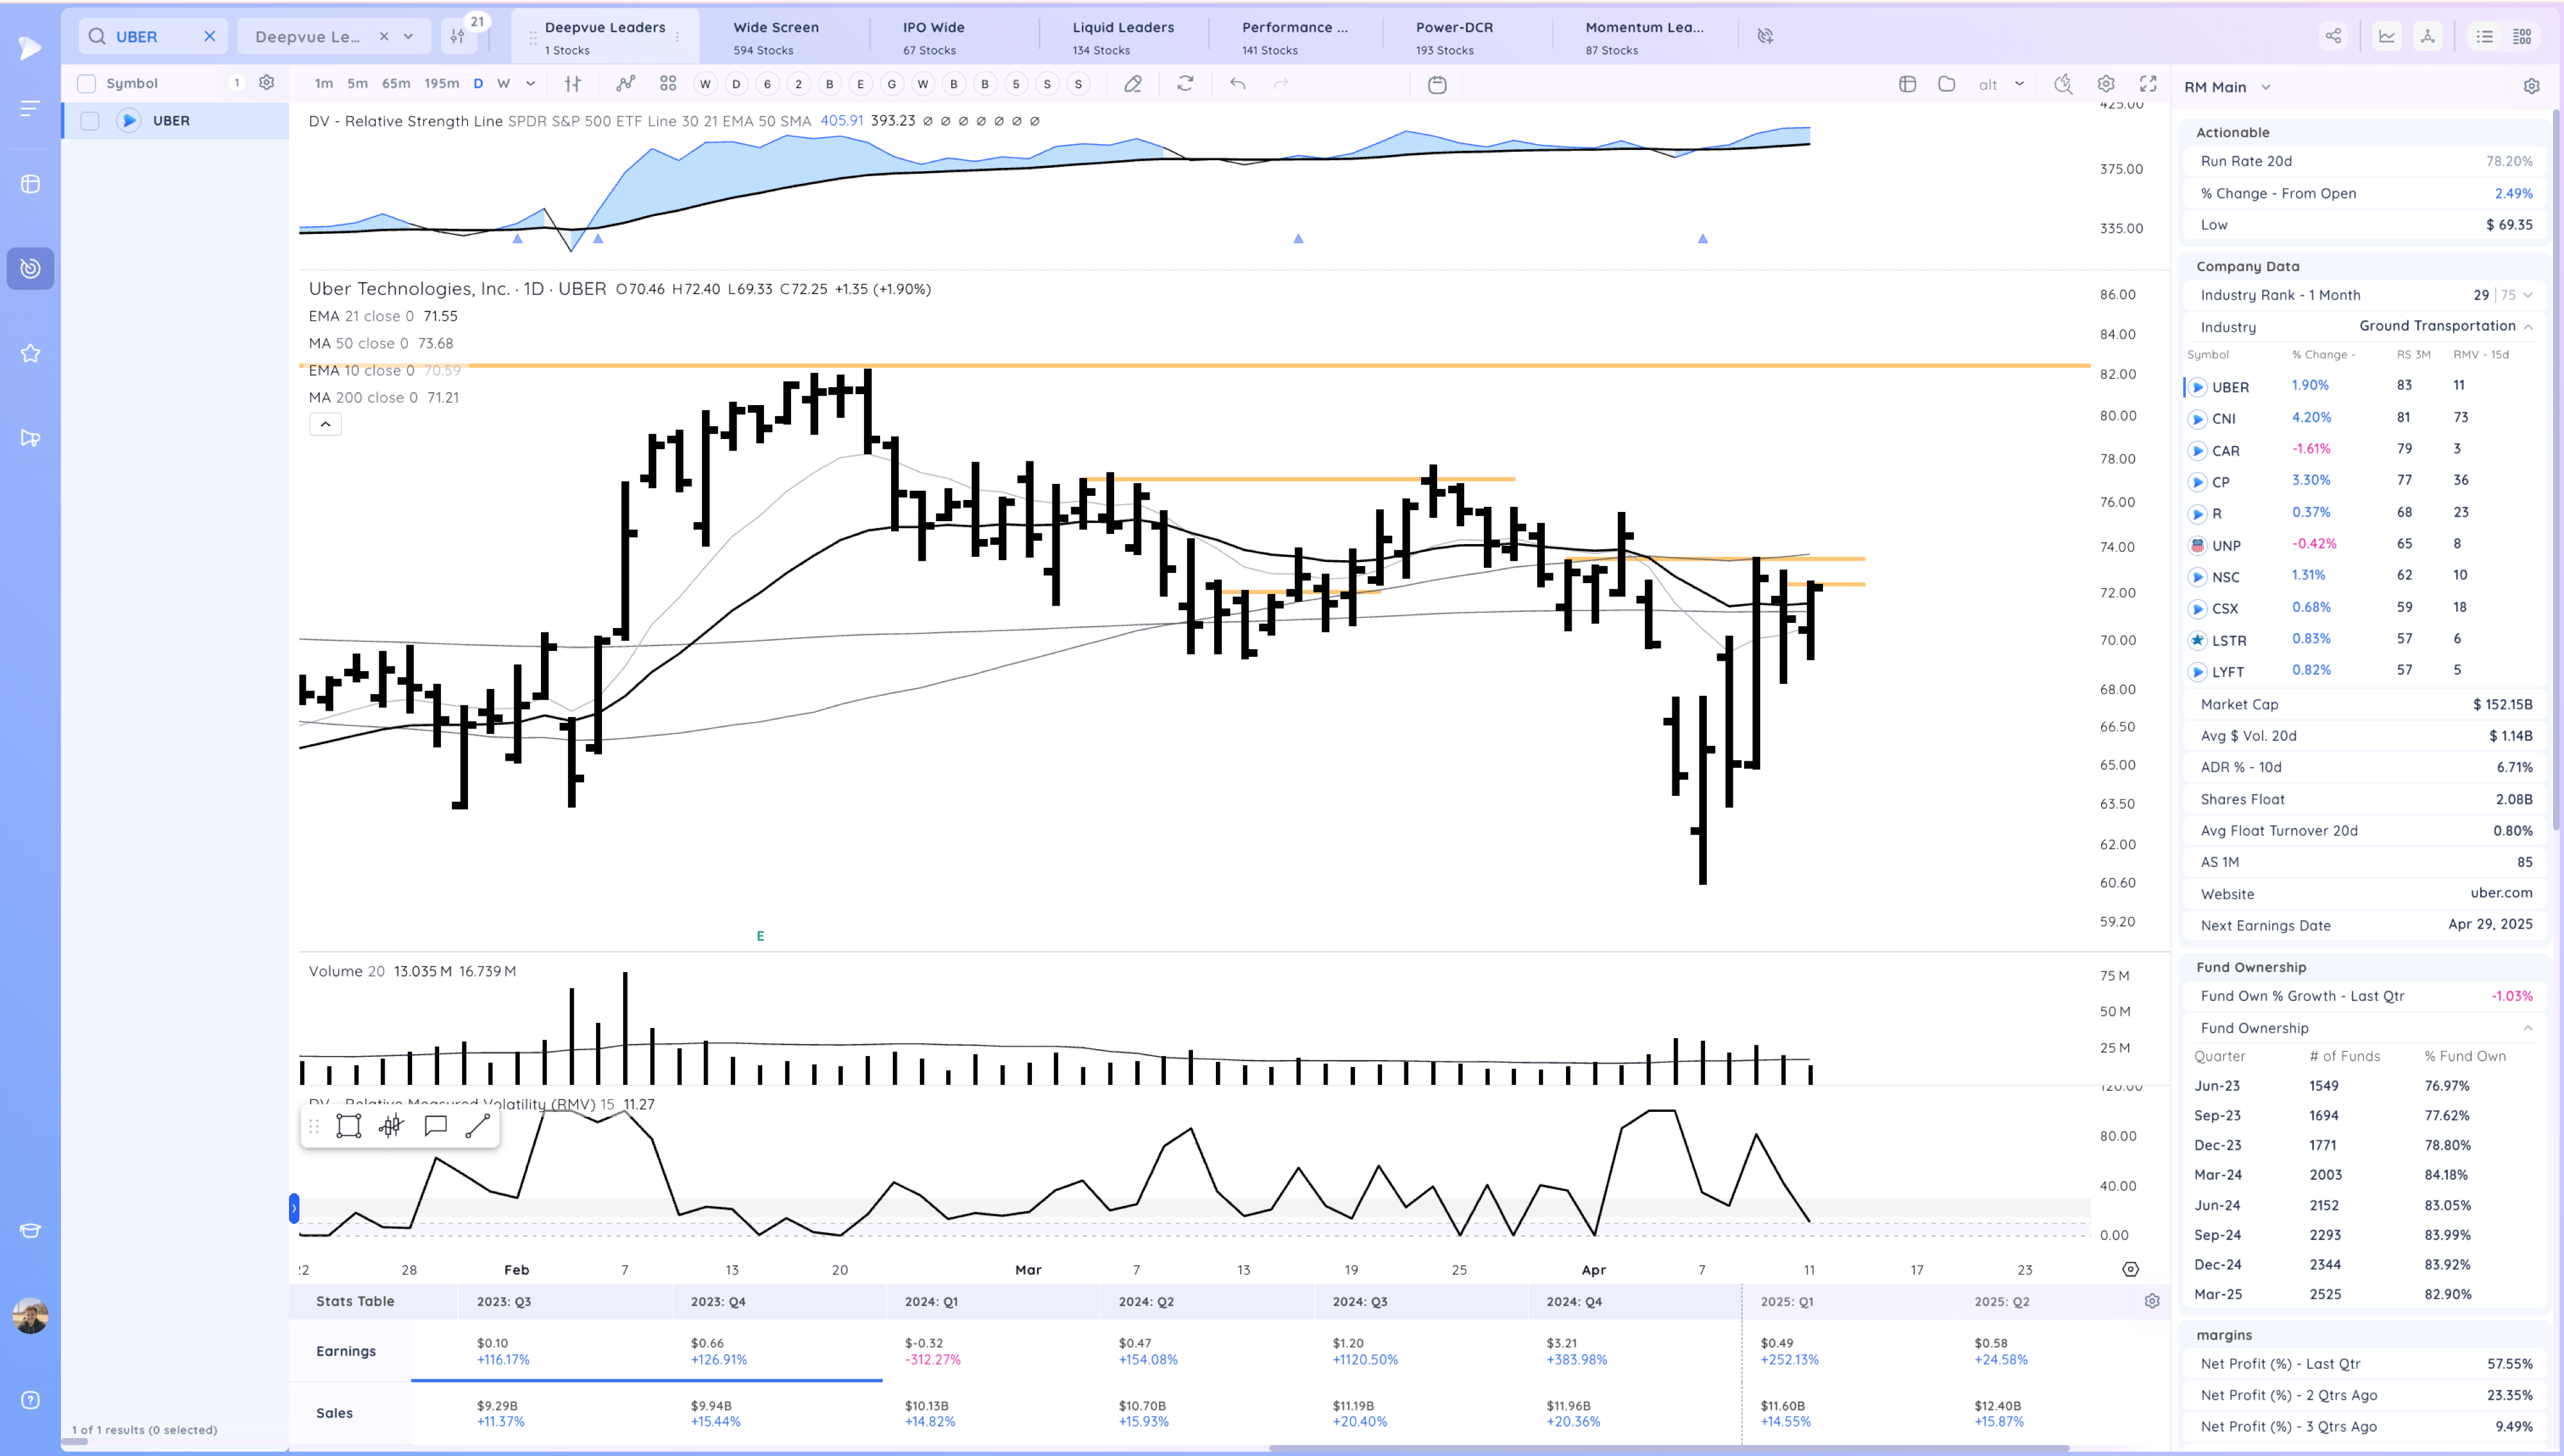Toggle the select-all Symbol checkbox
This screenshot has width=2564, height=1456.
point(87,84)
